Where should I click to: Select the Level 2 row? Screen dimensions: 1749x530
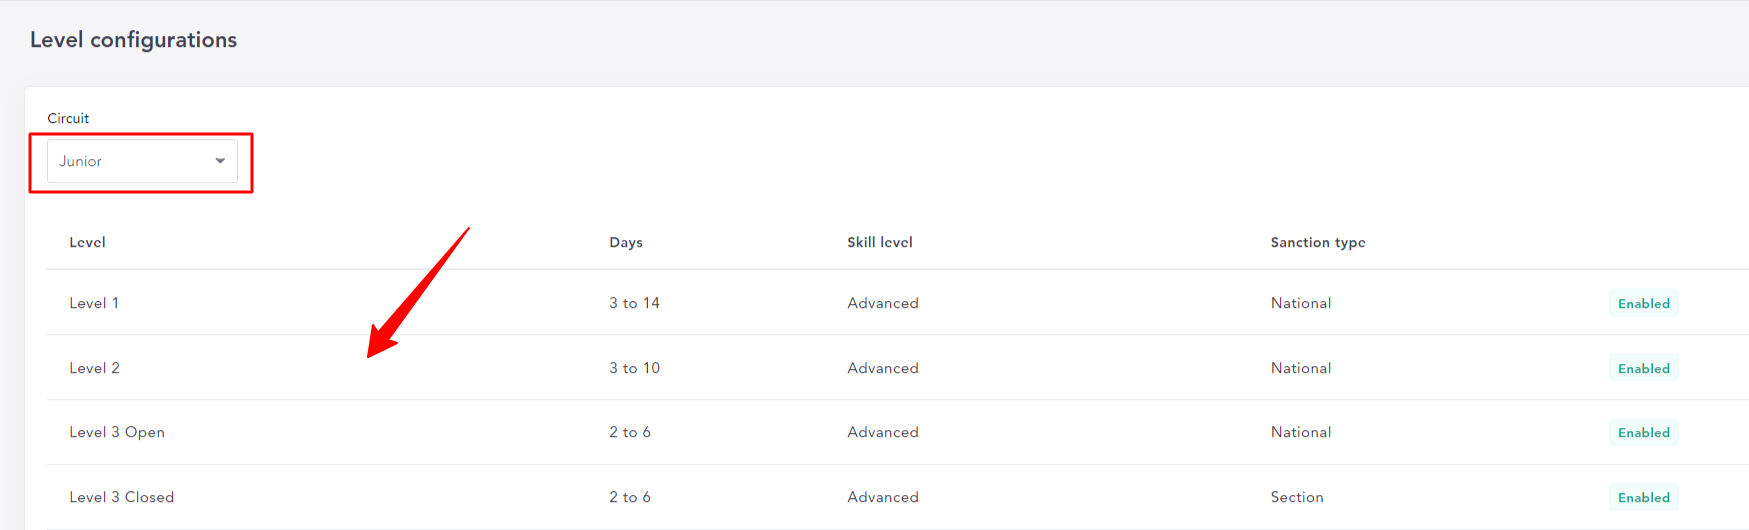(x=897, y=368)
